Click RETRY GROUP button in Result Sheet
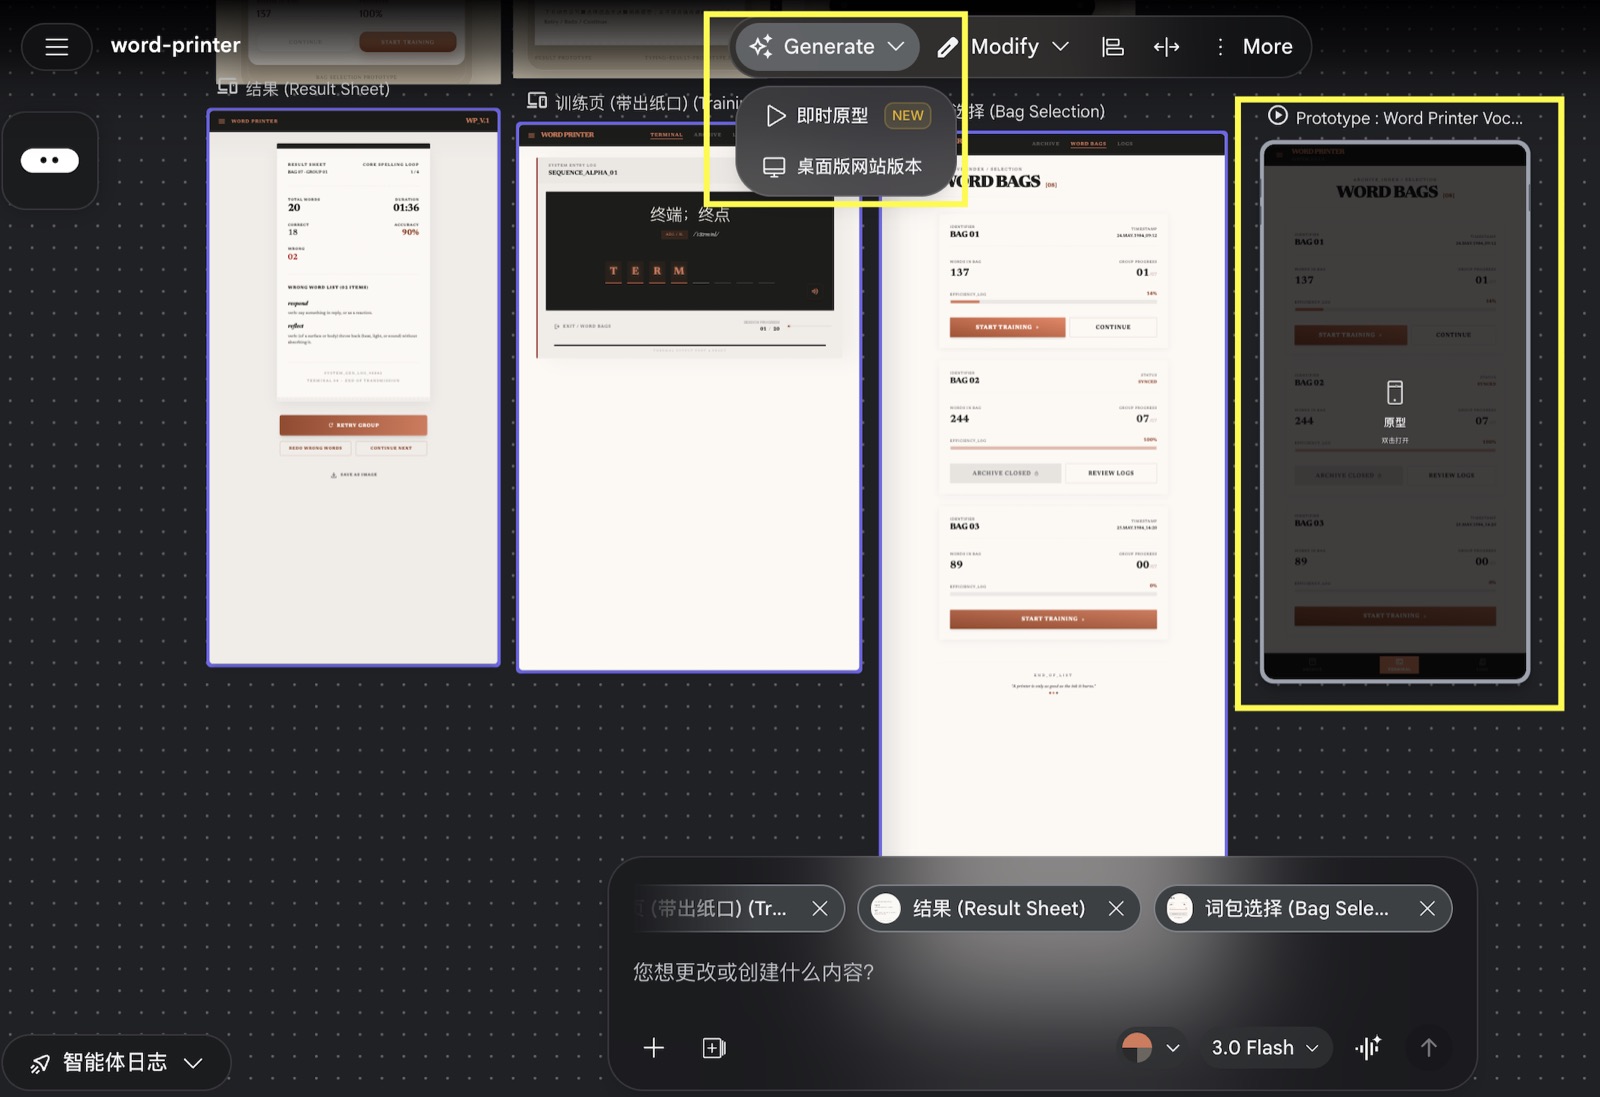1600x1097 pixels. coord(353,425)
